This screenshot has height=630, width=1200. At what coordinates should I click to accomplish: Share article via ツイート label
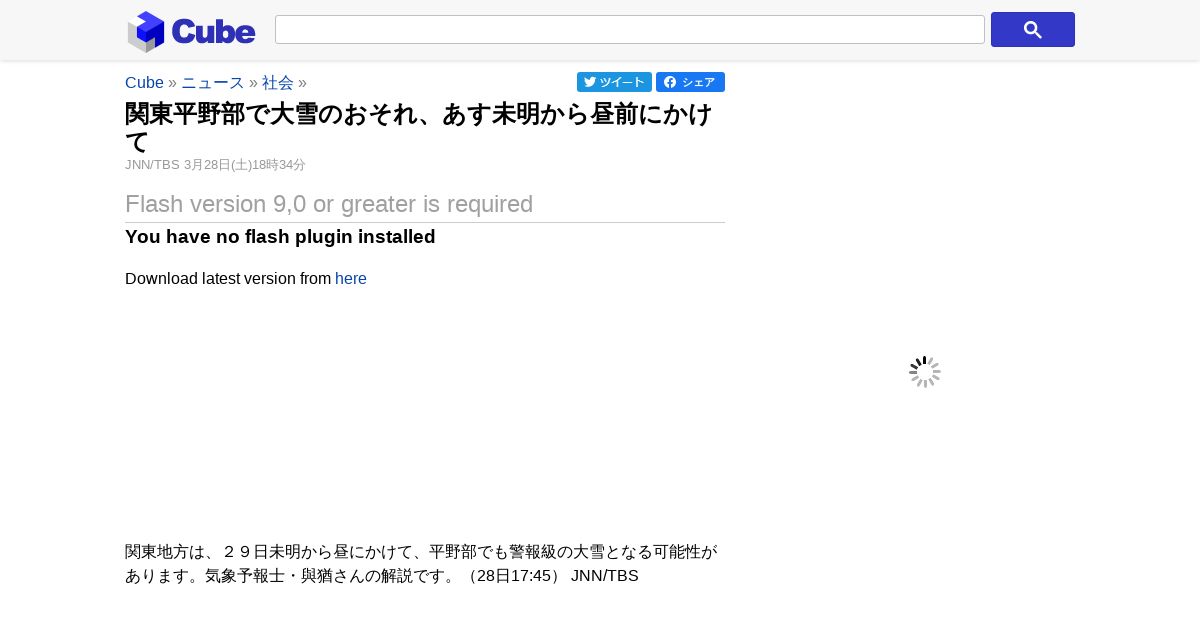pyautogui.click(x=622, y=82)
